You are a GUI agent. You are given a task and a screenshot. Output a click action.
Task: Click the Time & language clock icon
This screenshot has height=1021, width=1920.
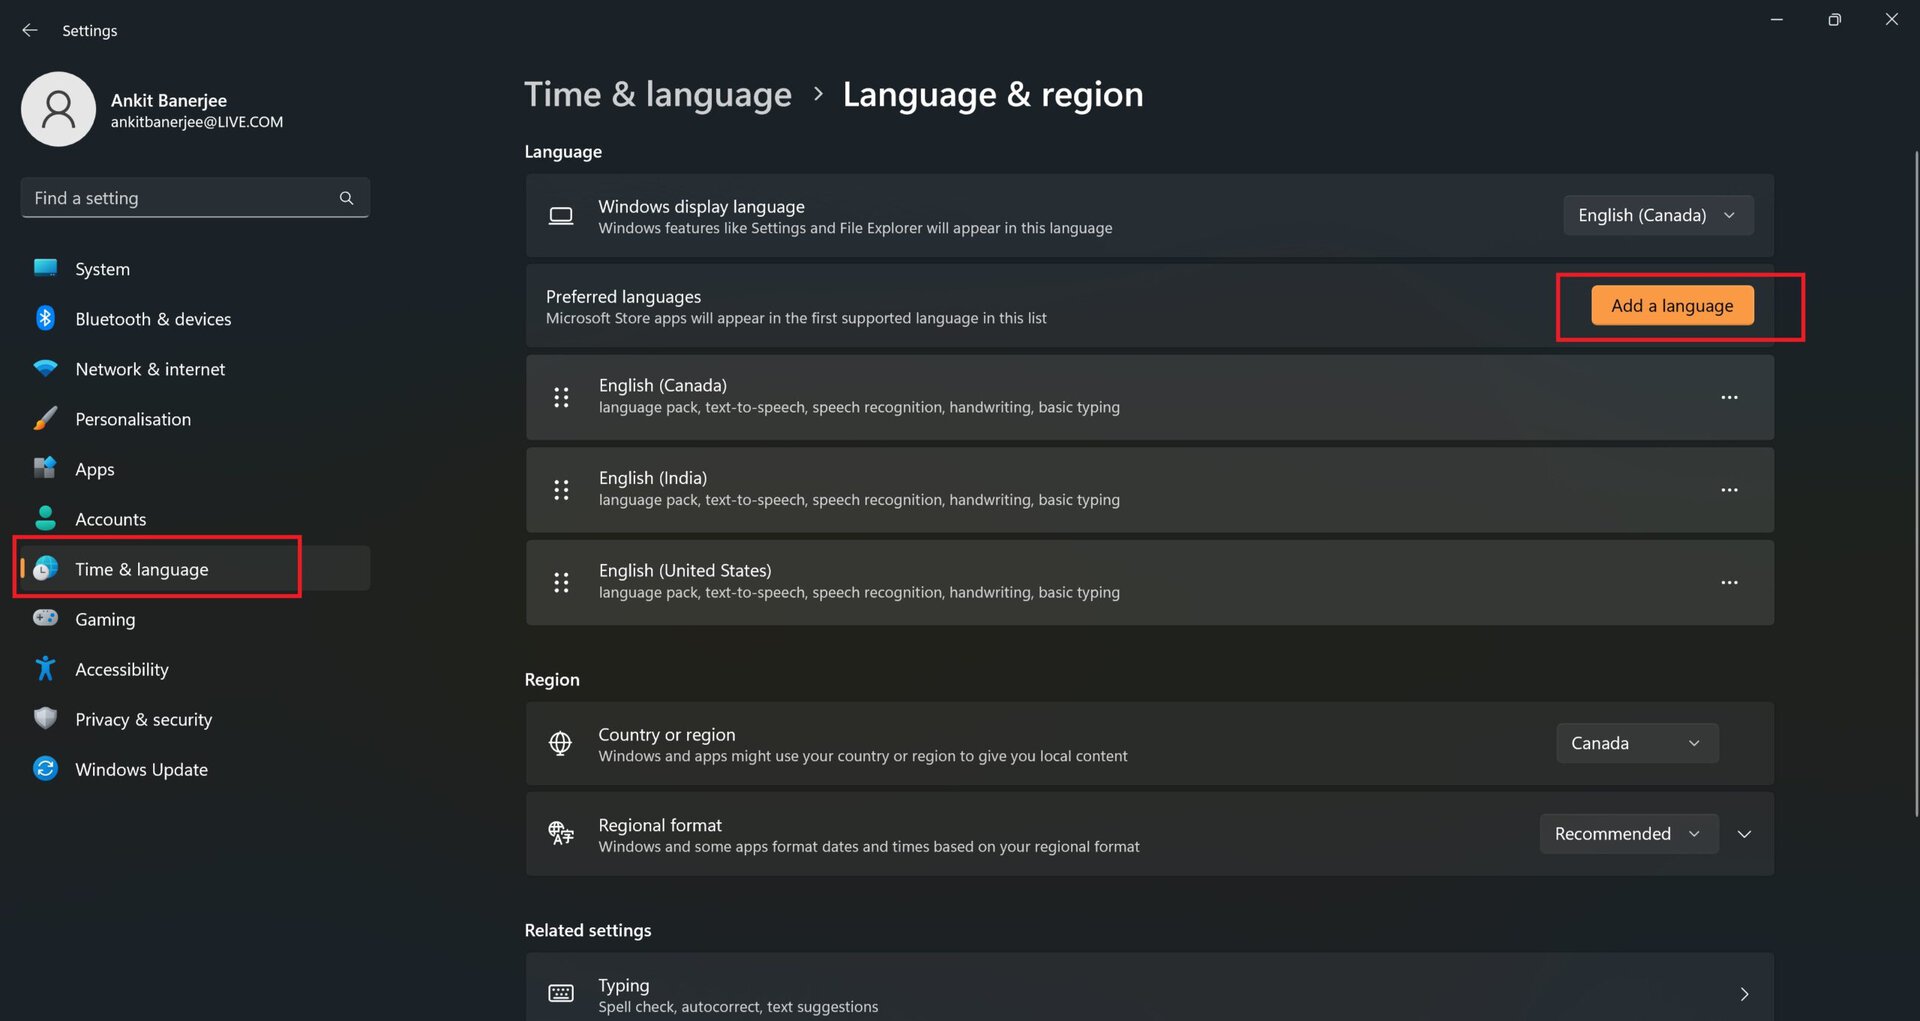coord(45,568)
